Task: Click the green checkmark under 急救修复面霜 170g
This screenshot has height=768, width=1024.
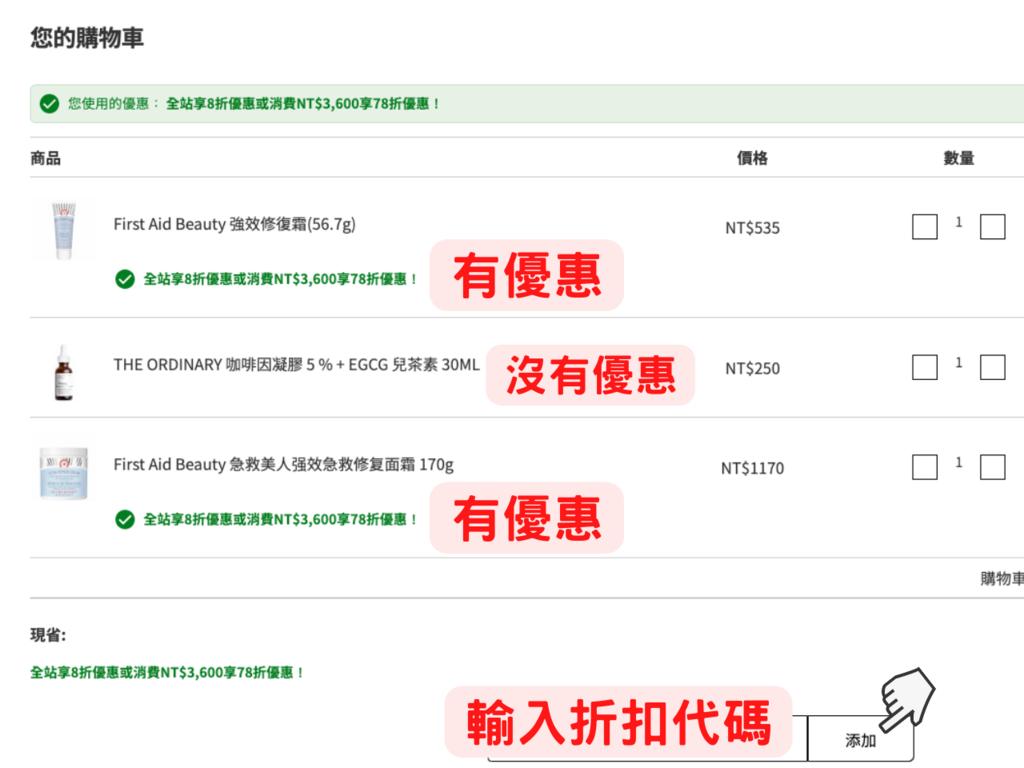Action: pos(125,519)
